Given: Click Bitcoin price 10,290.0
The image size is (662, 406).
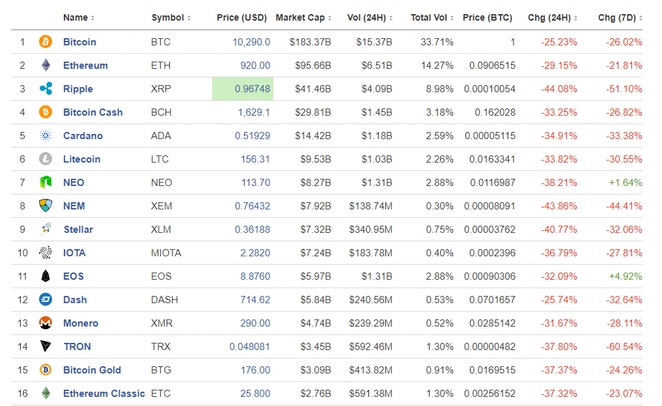Looking at the screenshot, I should tap(251, 42).
